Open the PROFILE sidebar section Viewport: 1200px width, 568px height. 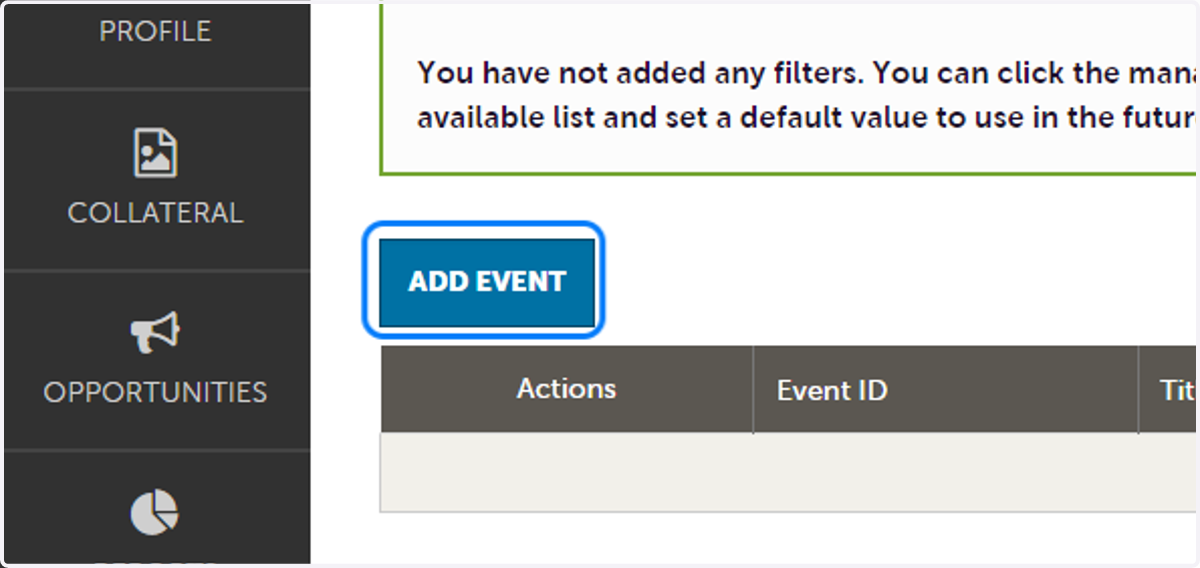pos(155,32)
